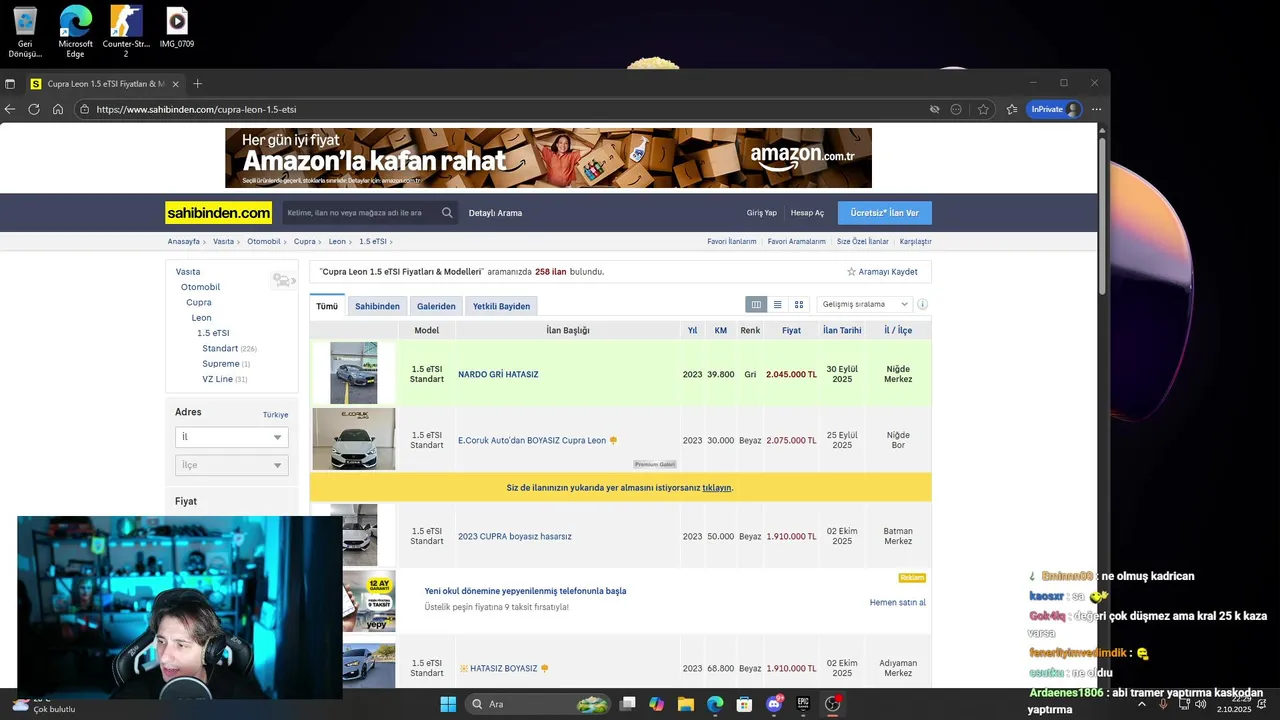Switch to the grid view icon

click(x=798, y=305)
